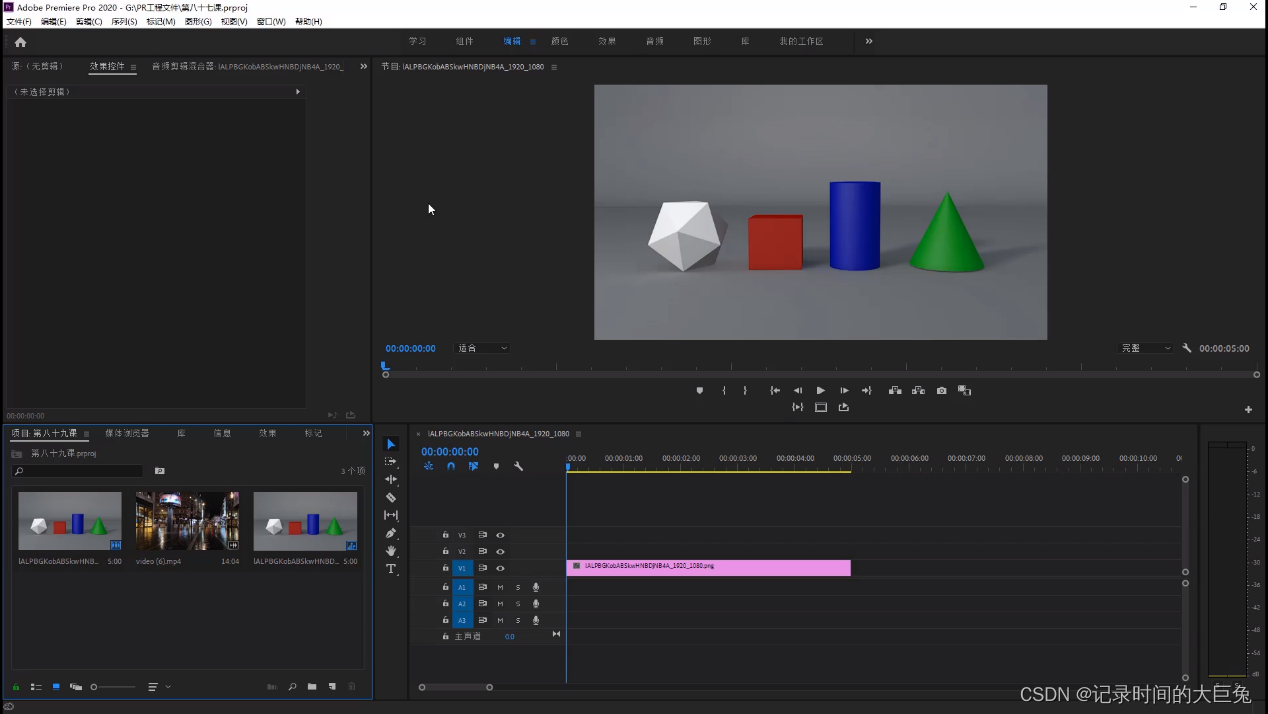
Task: Mute audio track A1
Action: [x=500, y=587]
